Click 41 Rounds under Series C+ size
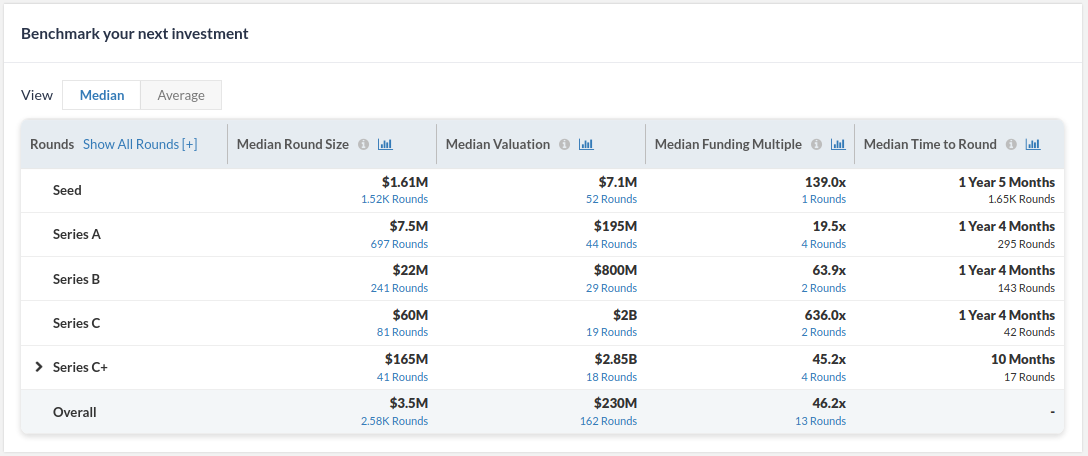This screenshot has height=456, width=1088. click(x=402, y=377)
